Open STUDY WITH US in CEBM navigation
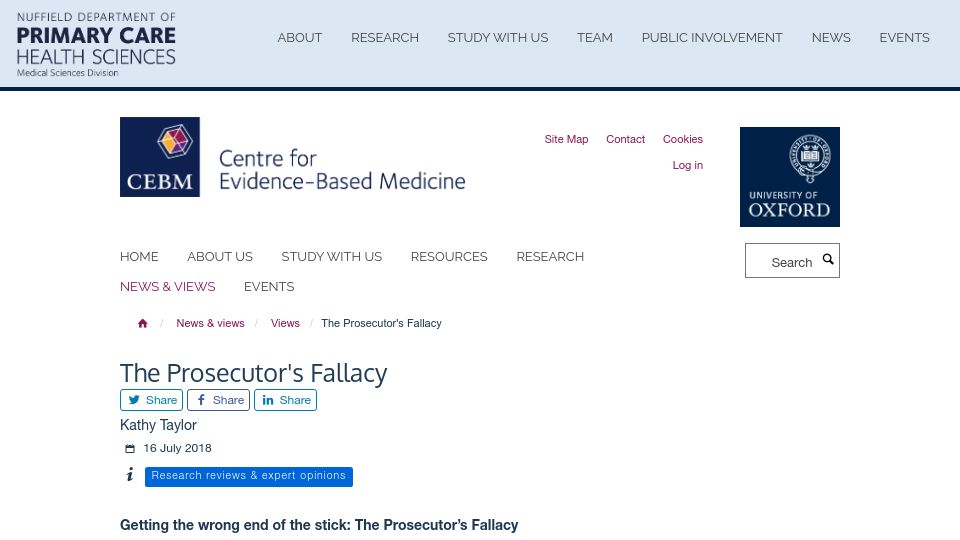Viewport: 960px width, 540px height. pyautogui.click(x=331, y=257)
